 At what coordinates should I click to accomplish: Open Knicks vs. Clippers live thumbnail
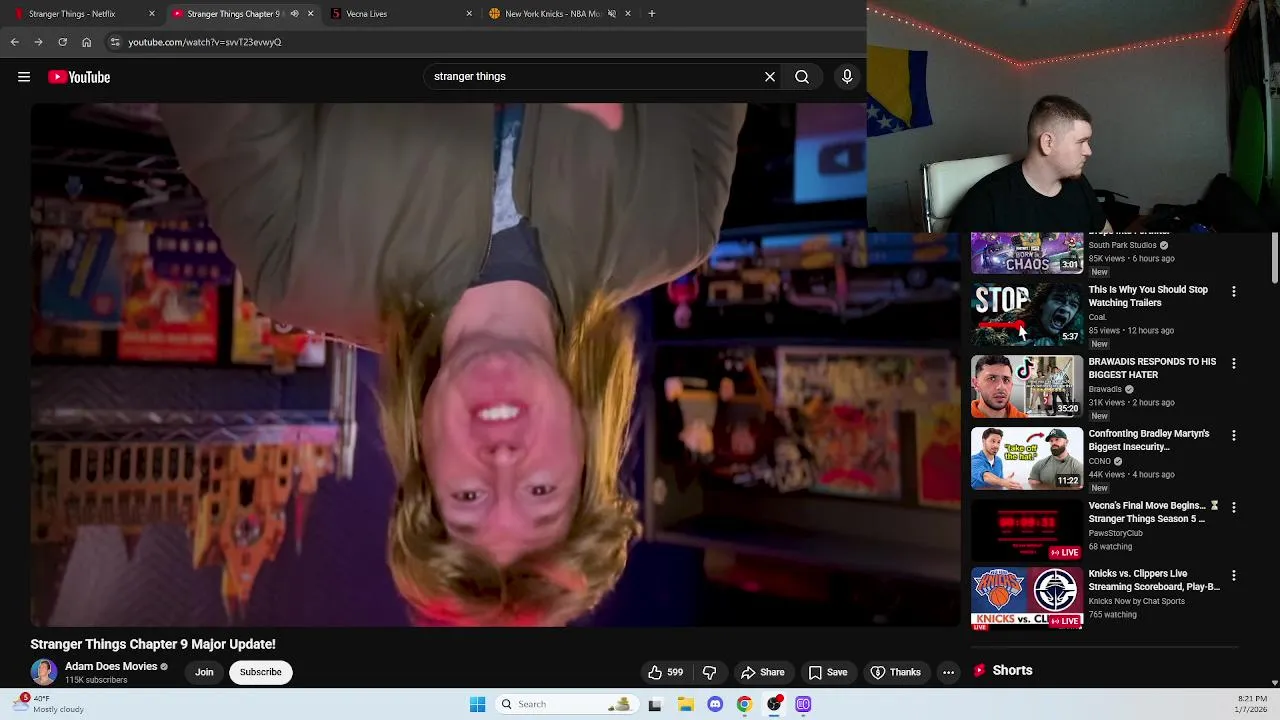point(1027,598)
